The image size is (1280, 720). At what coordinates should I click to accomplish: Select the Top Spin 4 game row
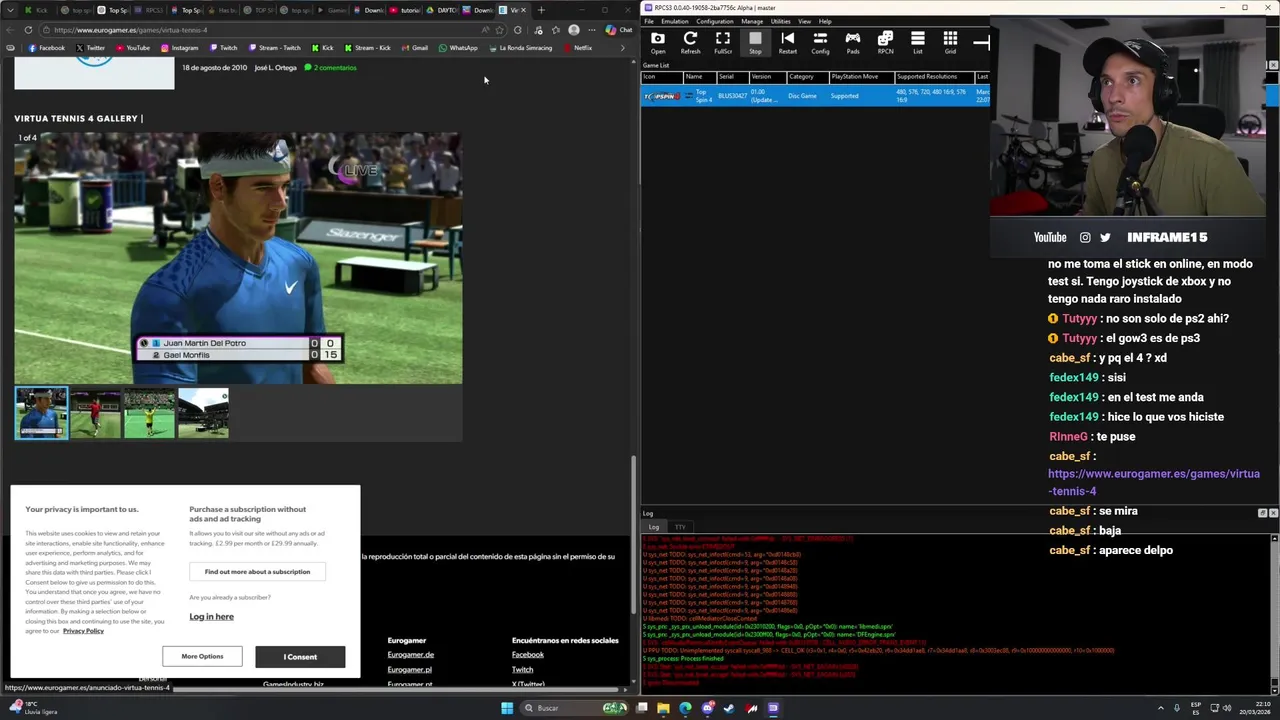[x=816, y=96]
